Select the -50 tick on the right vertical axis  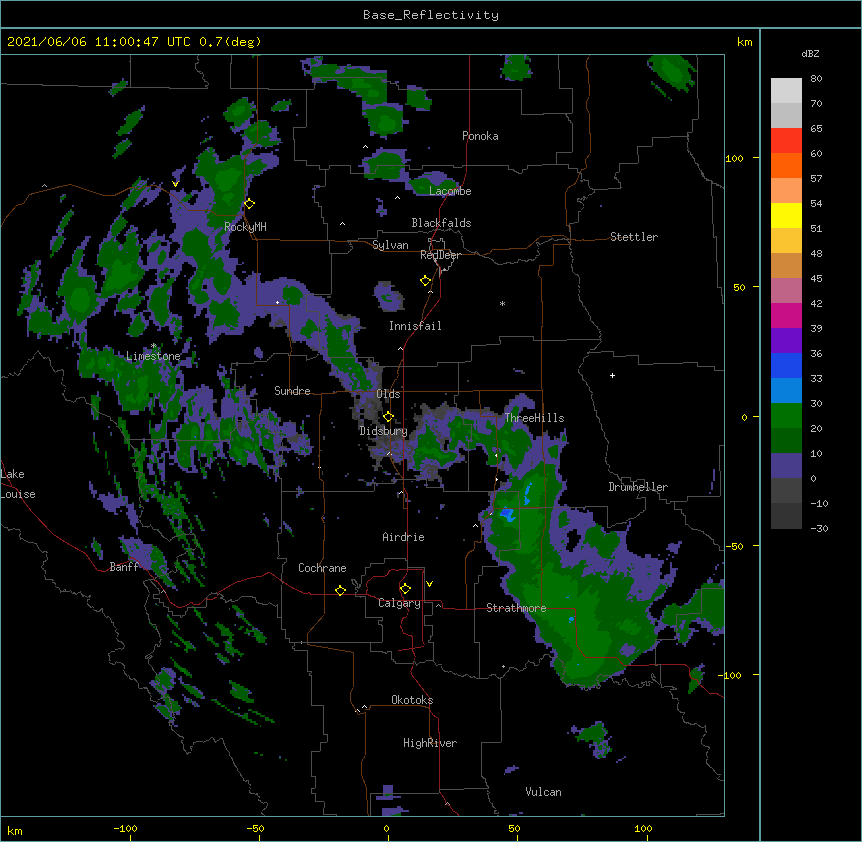pos(734,546)
